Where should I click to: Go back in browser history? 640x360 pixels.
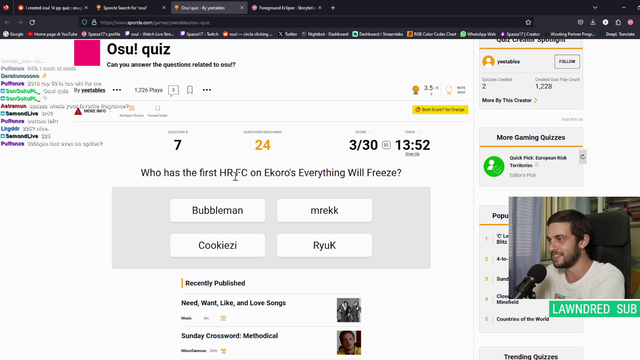7,22
